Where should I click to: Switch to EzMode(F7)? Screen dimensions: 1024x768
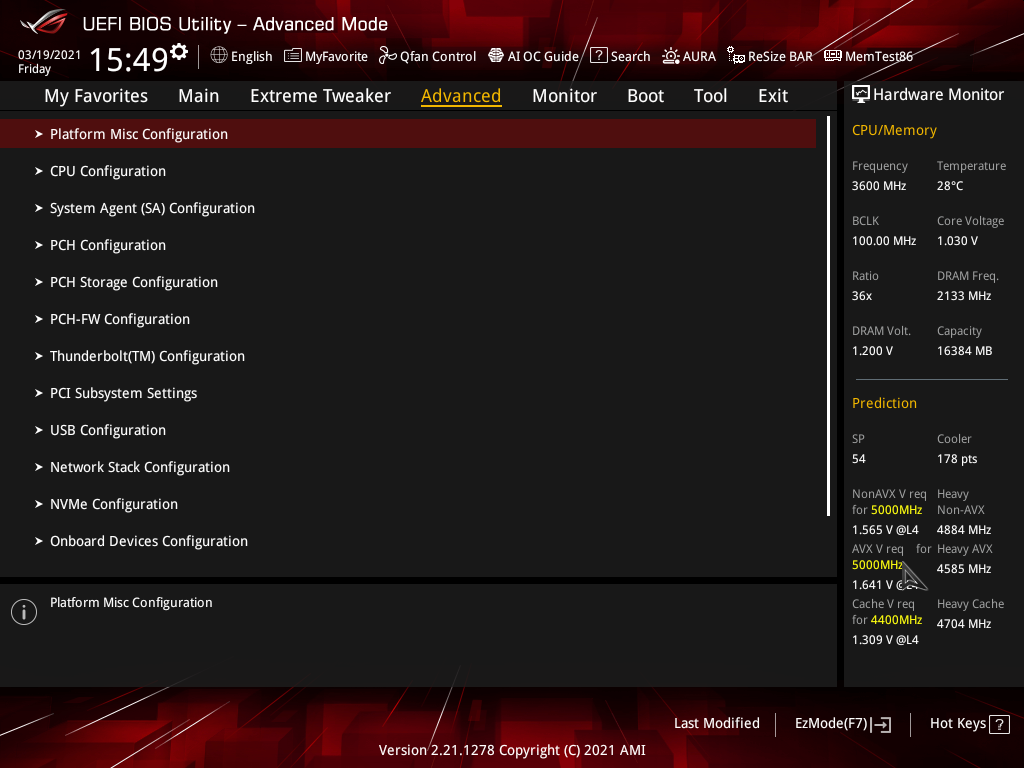click(842, 724)
